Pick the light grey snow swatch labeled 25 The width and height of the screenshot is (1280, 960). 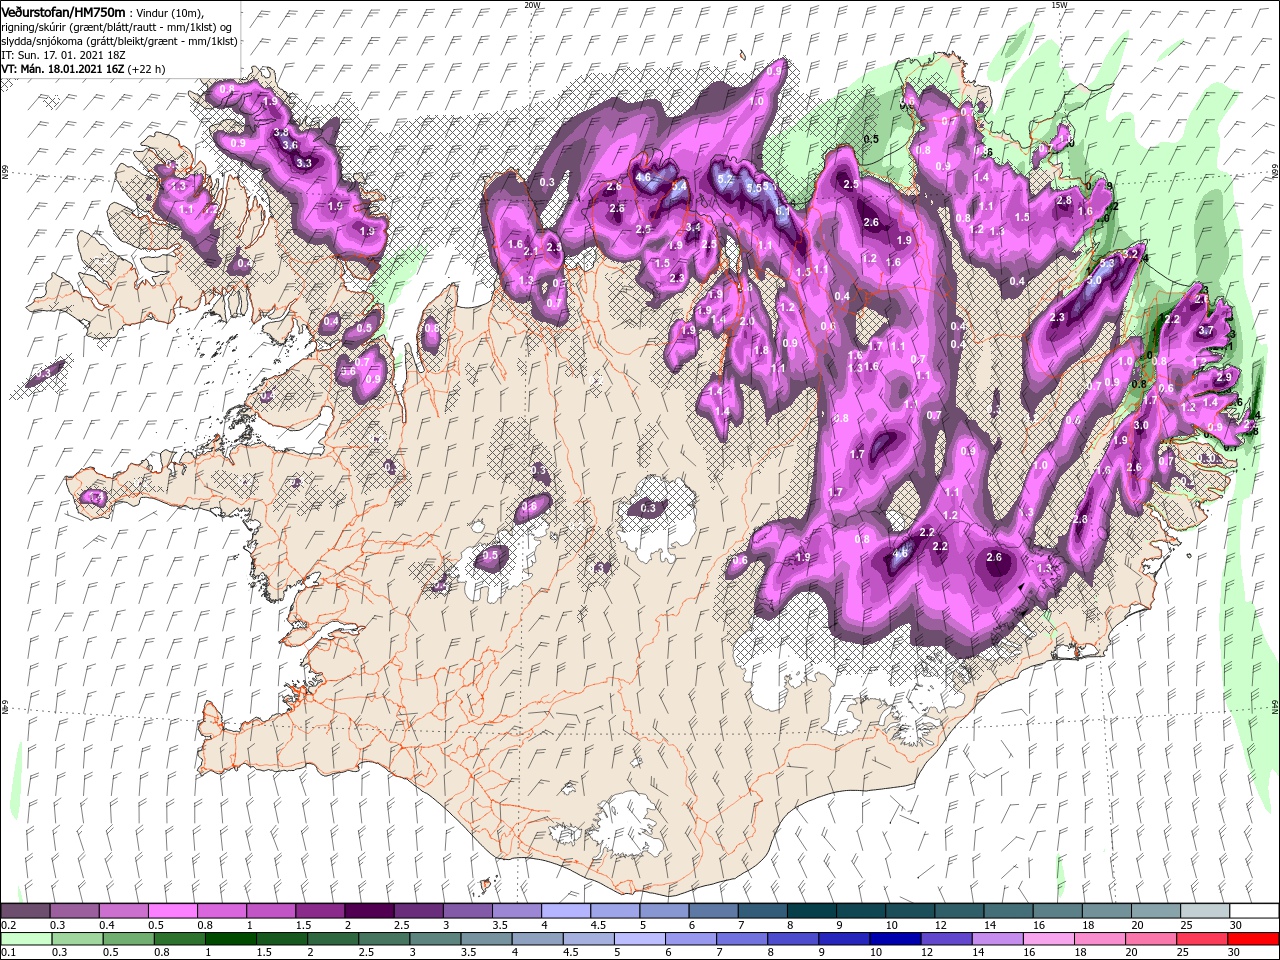coord(1205,911)
